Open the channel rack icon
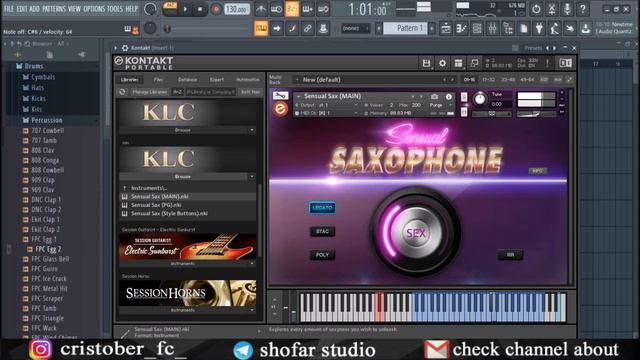This screenshot has height=360, width=640. (x=477, y=29)
